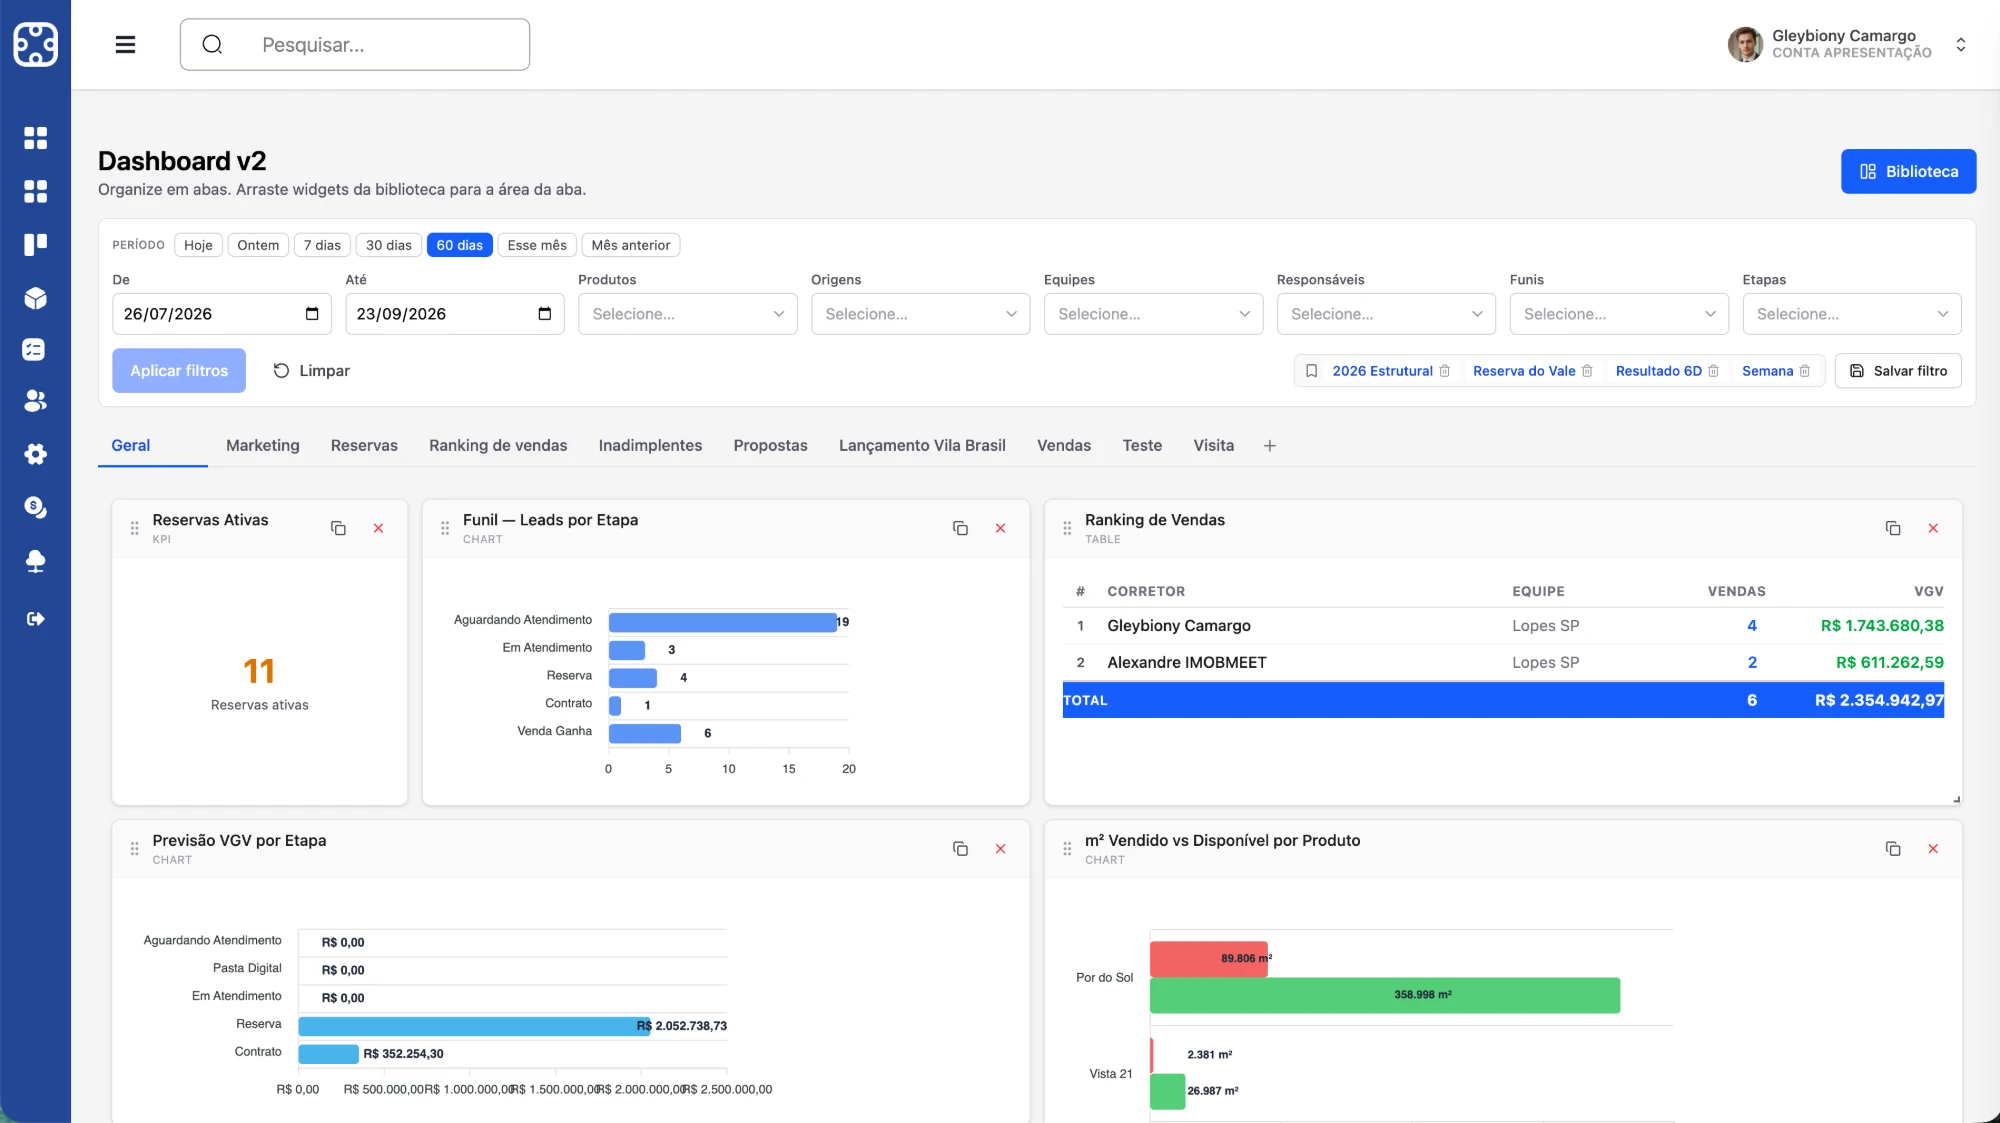
Task: Click the Gleybiony Camargo ranking row name
Action: pyautogui.click(x=1179, y=626)
